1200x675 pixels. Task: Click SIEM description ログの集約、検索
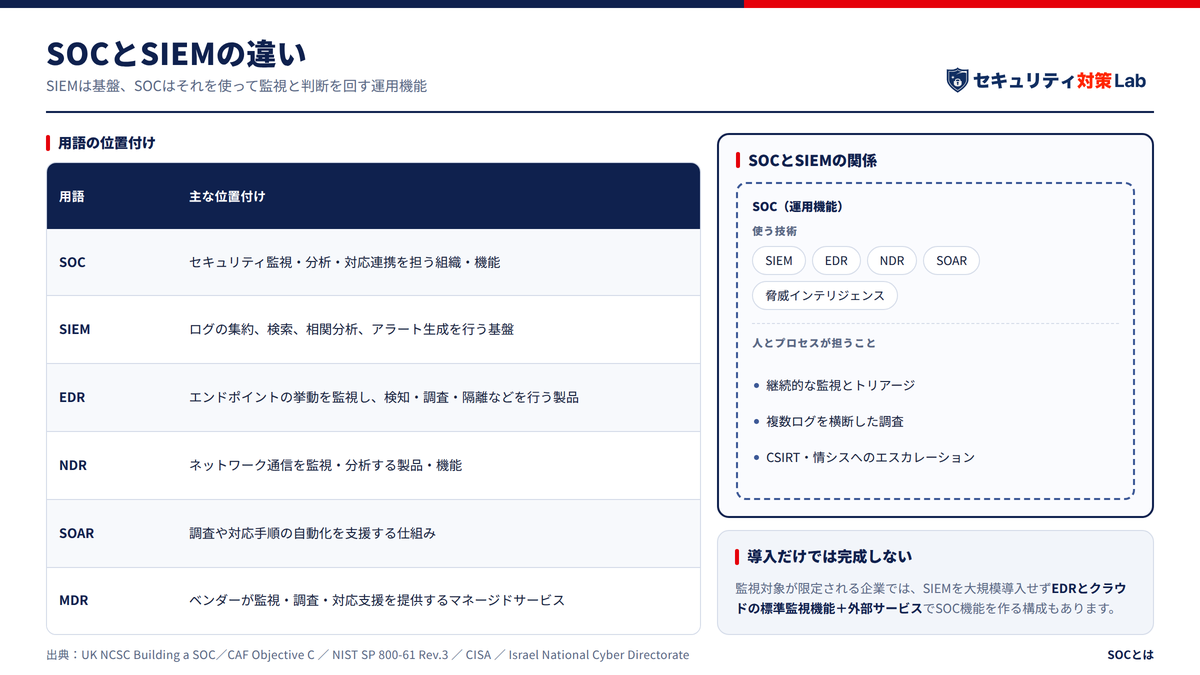tap(351, 329)
